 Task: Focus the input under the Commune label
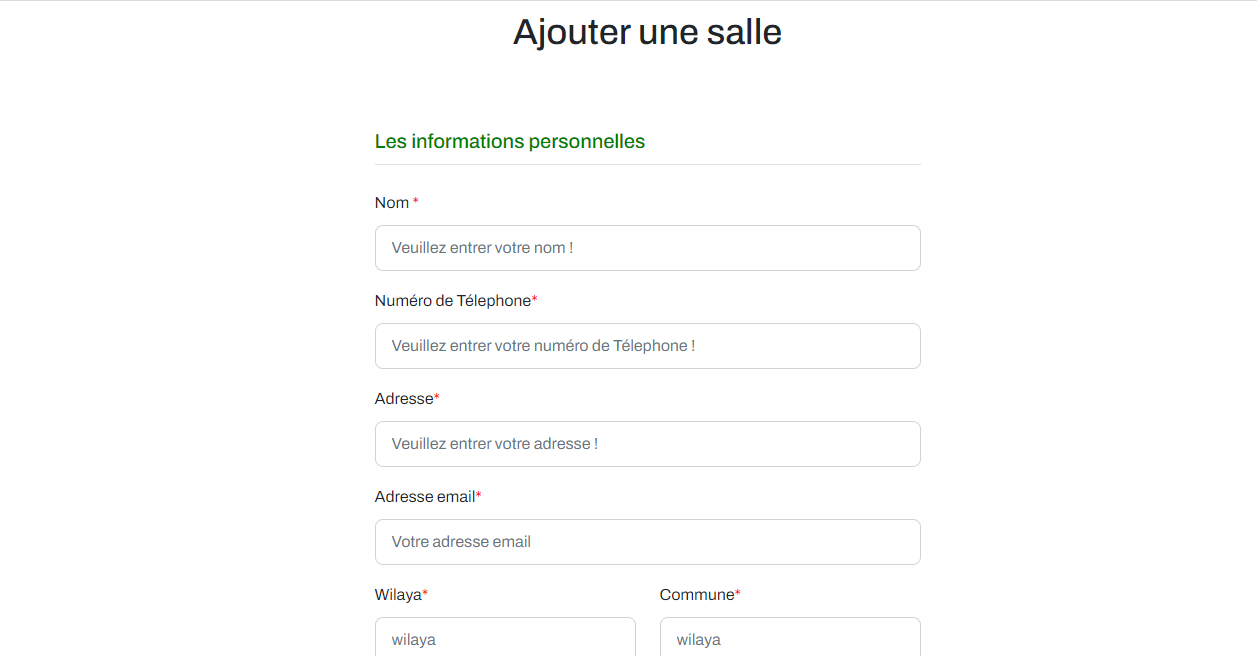pos(790,637)
